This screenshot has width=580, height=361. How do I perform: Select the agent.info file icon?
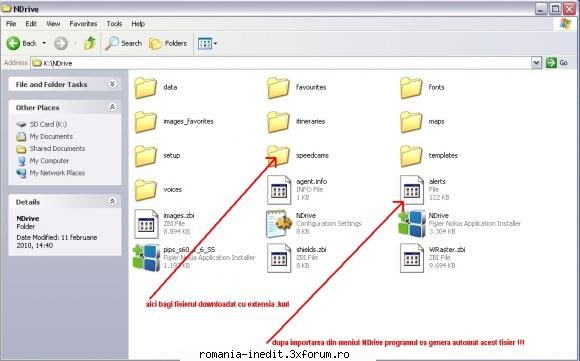(x=279, y=190)
